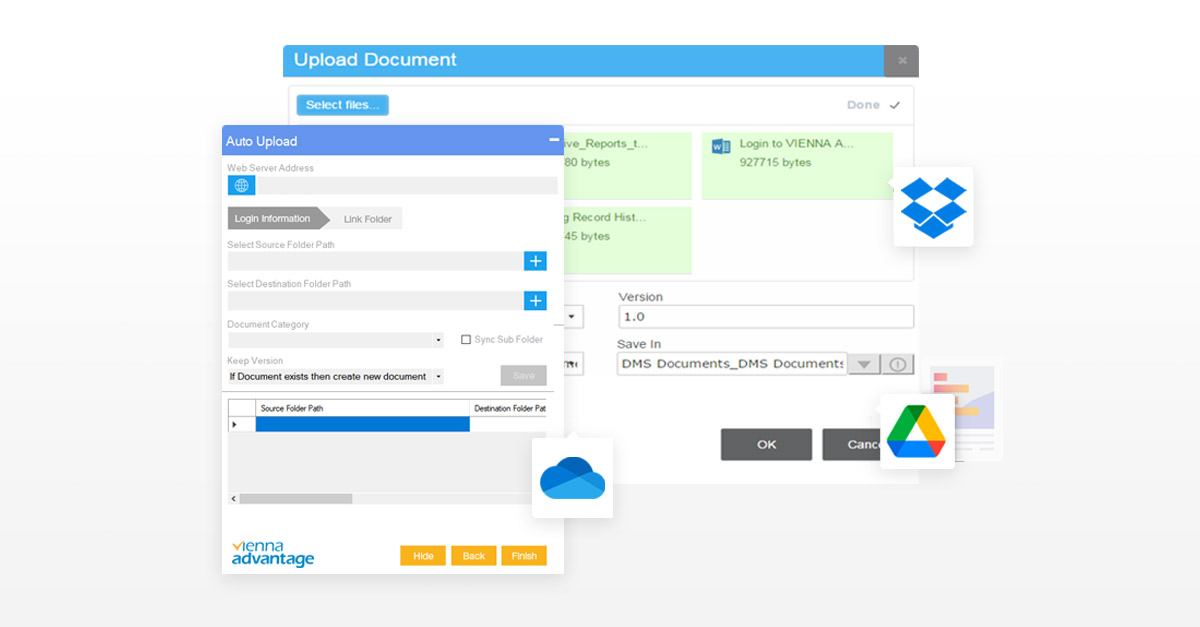Click the Vienna Advantage logo
The height and width of the screenshot is (627, 1200).
(272, 553)
